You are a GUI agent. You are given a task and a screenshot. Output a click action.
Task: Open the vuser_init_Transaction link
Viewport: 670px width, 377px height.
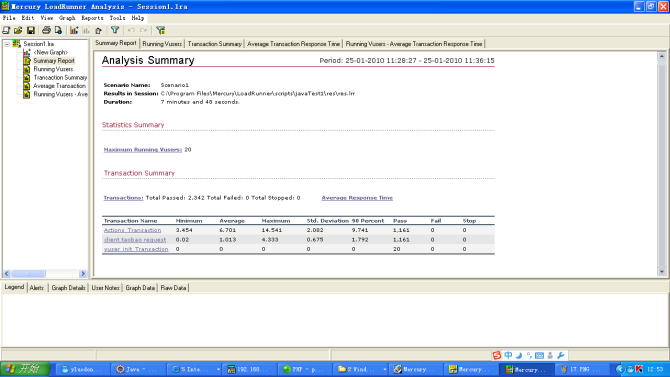(x=136, y=249)
